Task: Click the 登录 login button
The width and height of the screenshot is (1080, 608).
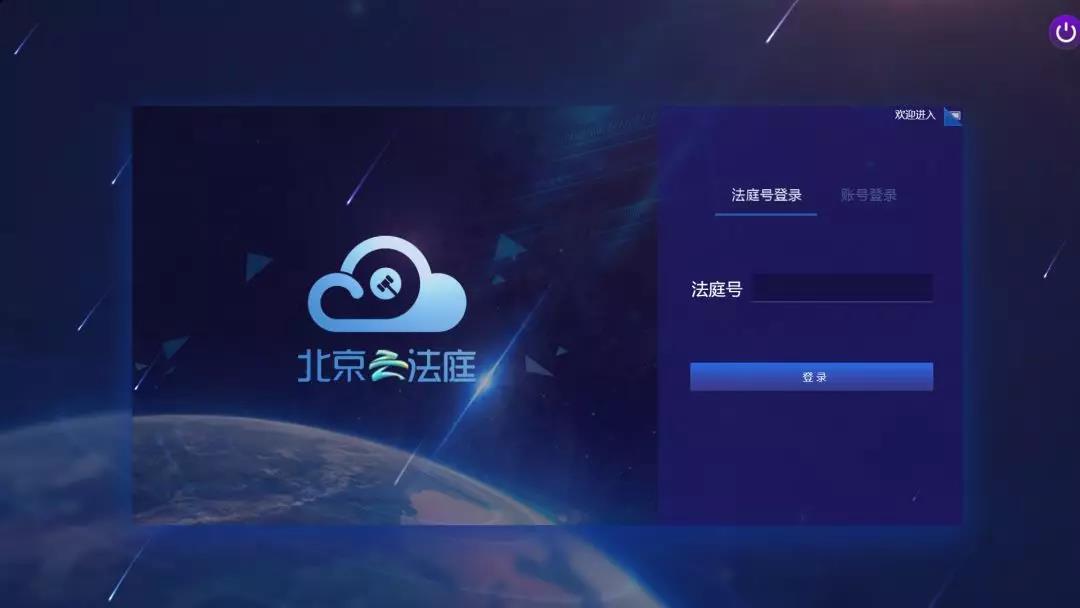Action: coord(811,377)
